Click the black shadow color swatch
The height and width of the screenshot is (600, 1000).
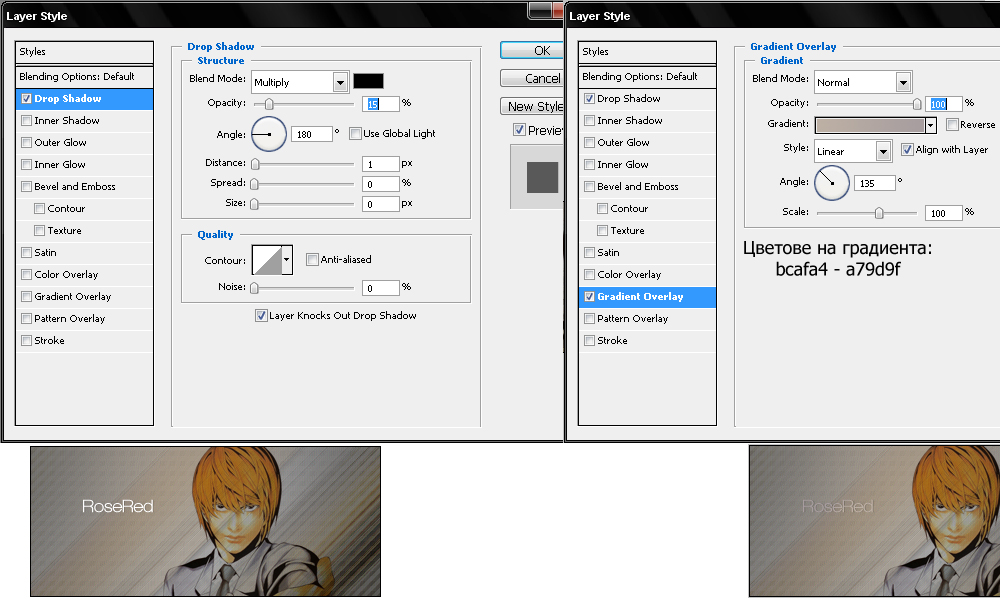[x=368, y=81]
